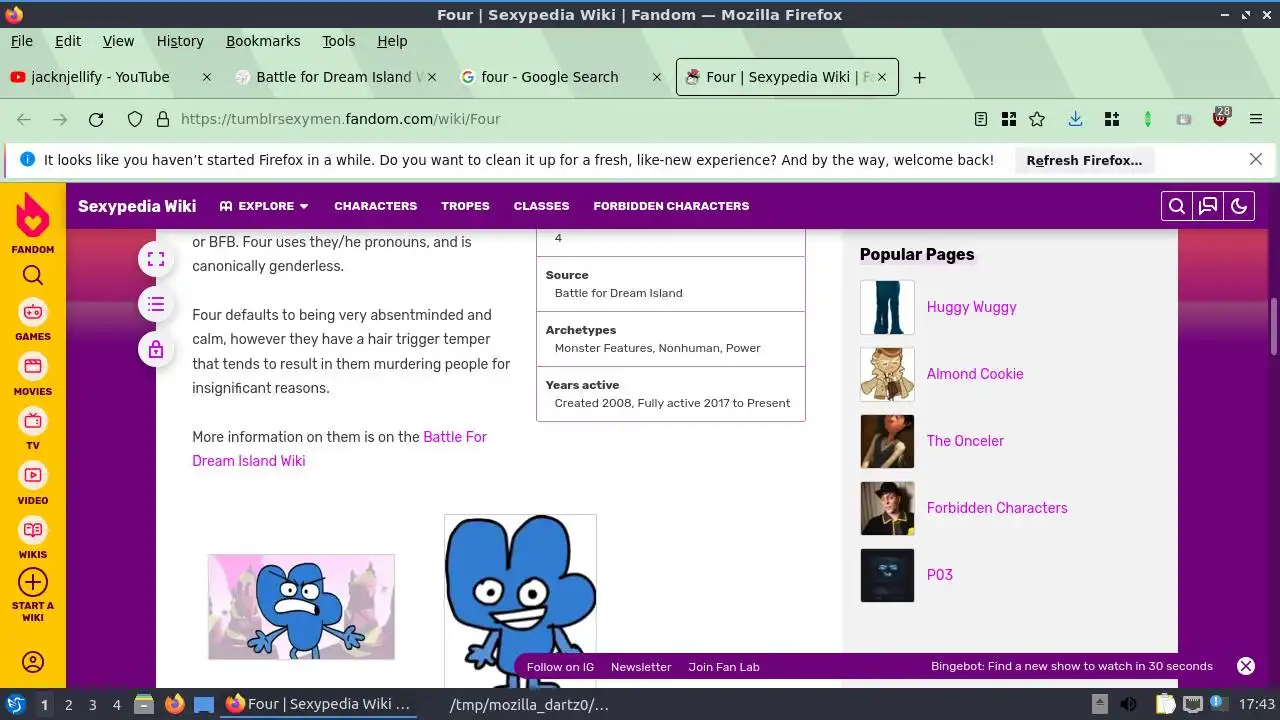1280x720 pixels.
Task: Click the page lock icon
Action: click(155, 349)
